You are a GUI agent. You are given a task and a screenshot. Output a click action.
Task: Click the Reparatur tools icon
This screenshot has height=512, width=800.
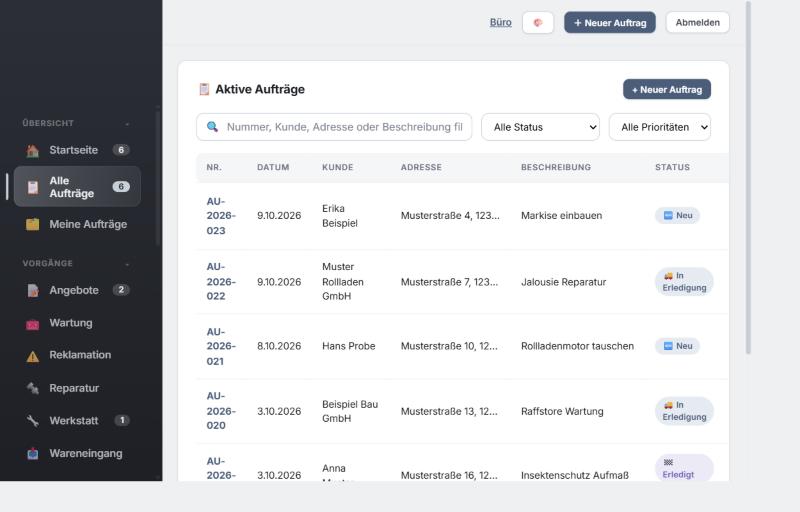[x=33, y=389]
